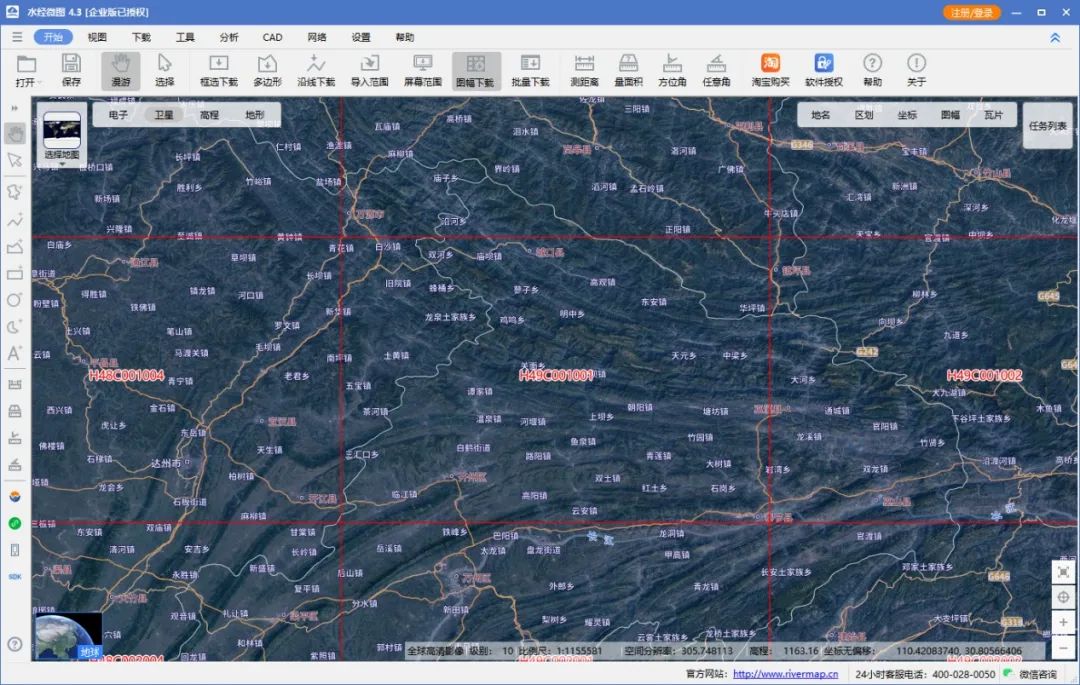The image size is (1080, 685).
Task: Open the 视图 menu tab
Action: 97,37
